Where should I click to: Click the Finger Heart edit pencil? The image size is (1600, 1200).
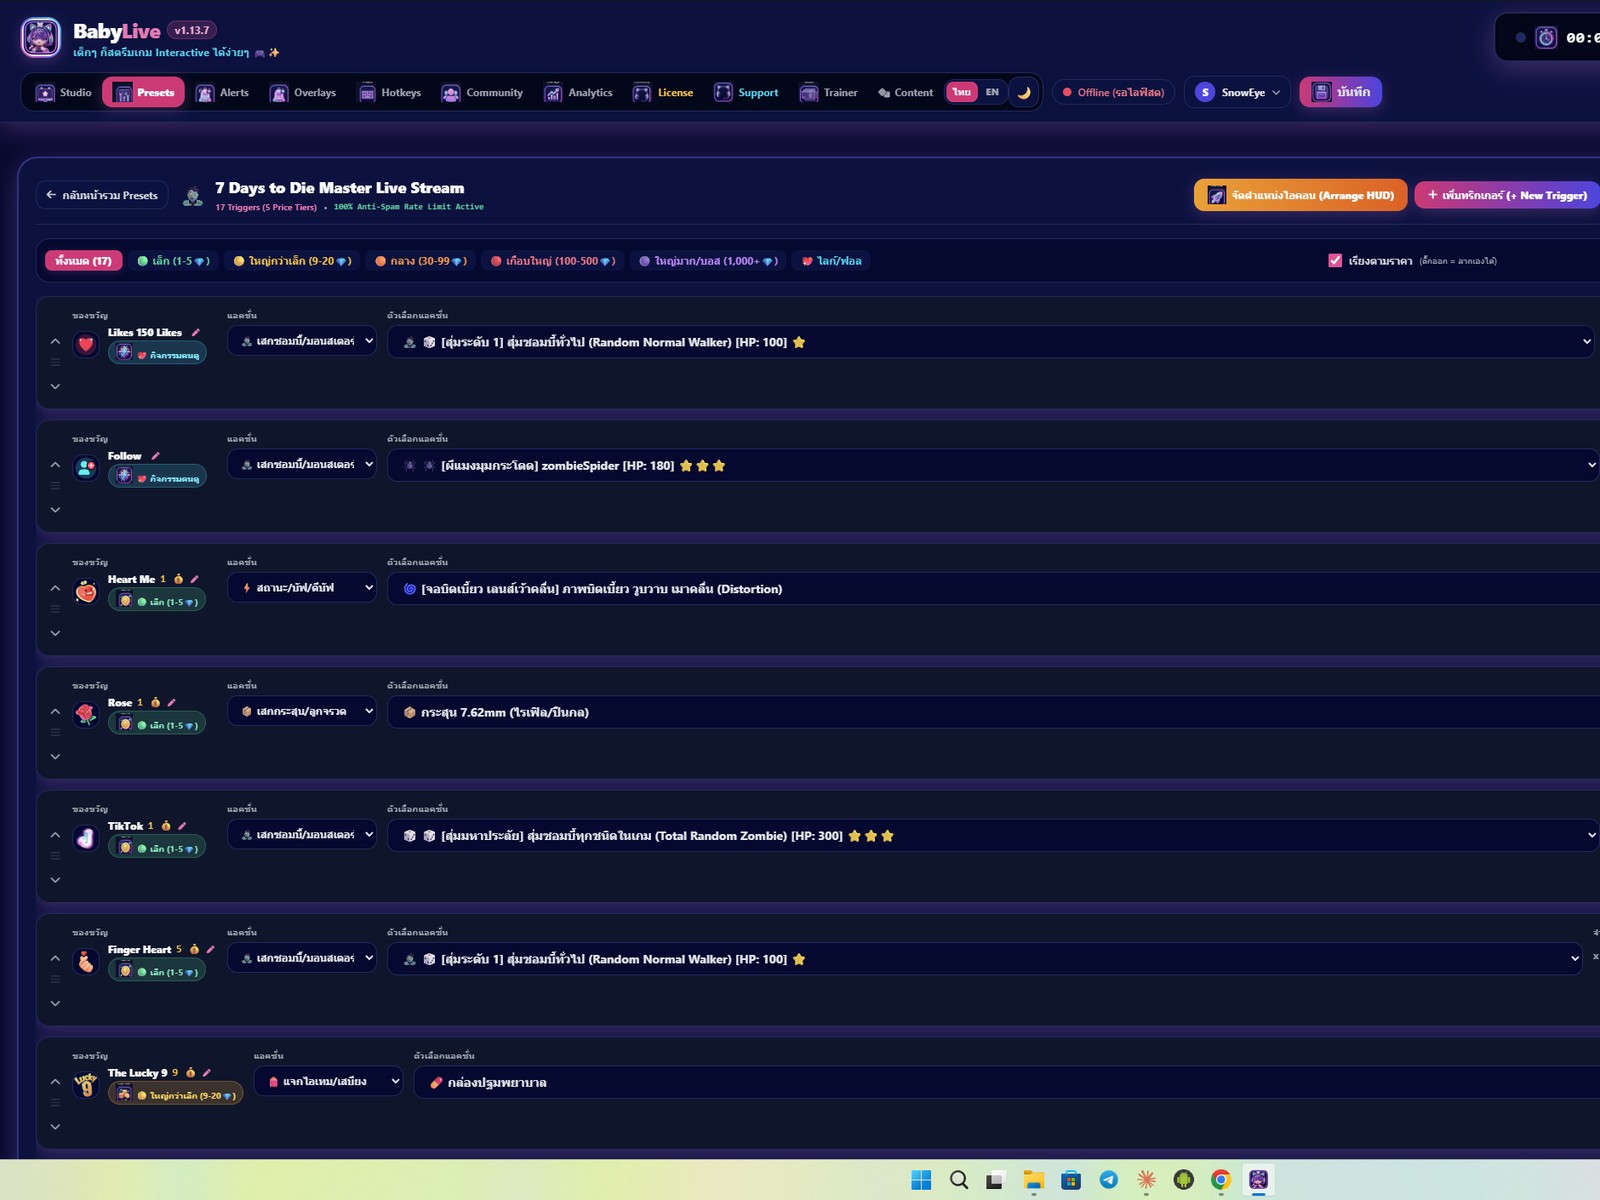210,949
